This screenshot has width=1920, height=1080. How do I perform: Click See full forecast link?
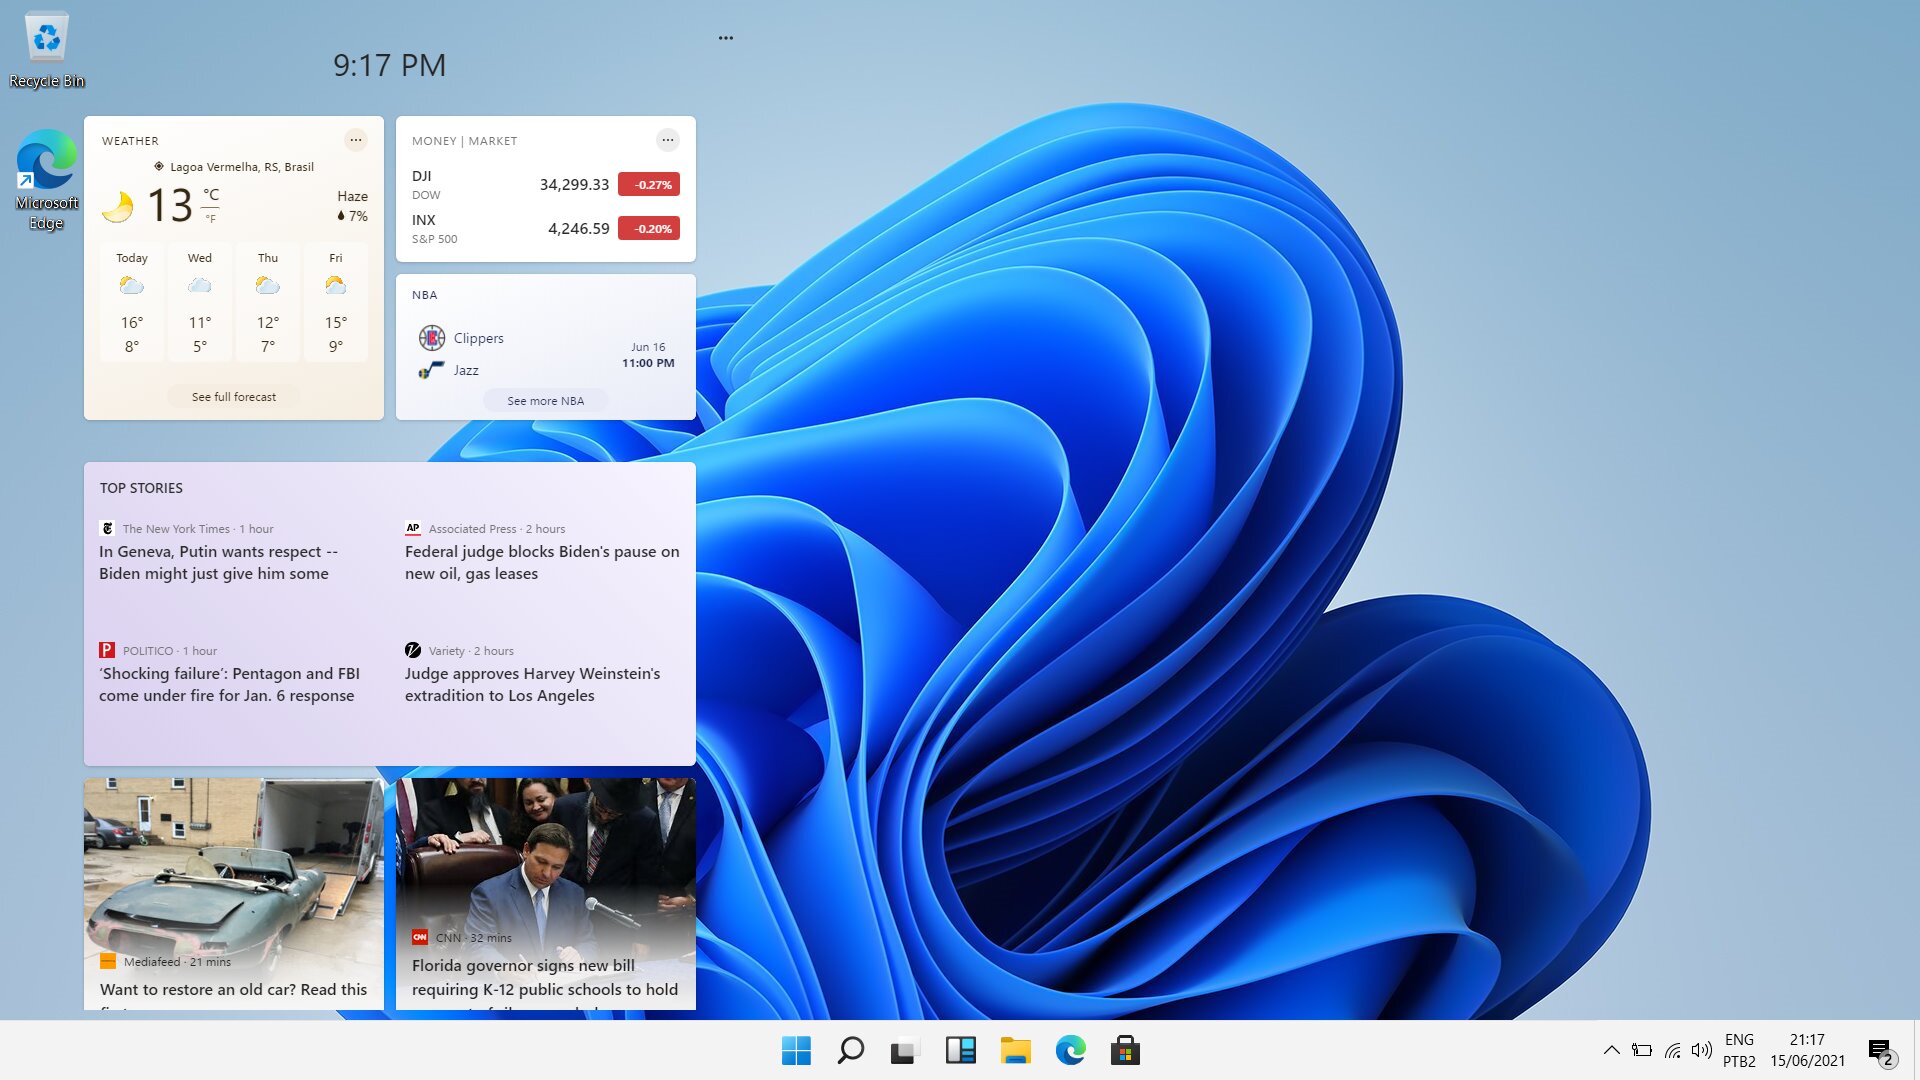233,396
